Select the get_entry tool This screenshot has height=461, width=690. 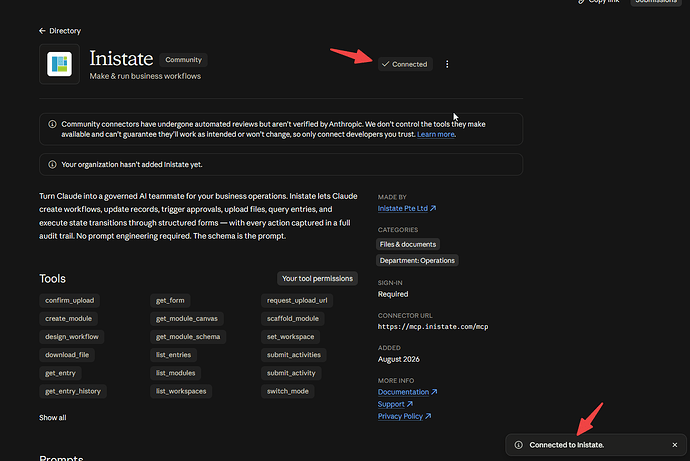(60, 373)
